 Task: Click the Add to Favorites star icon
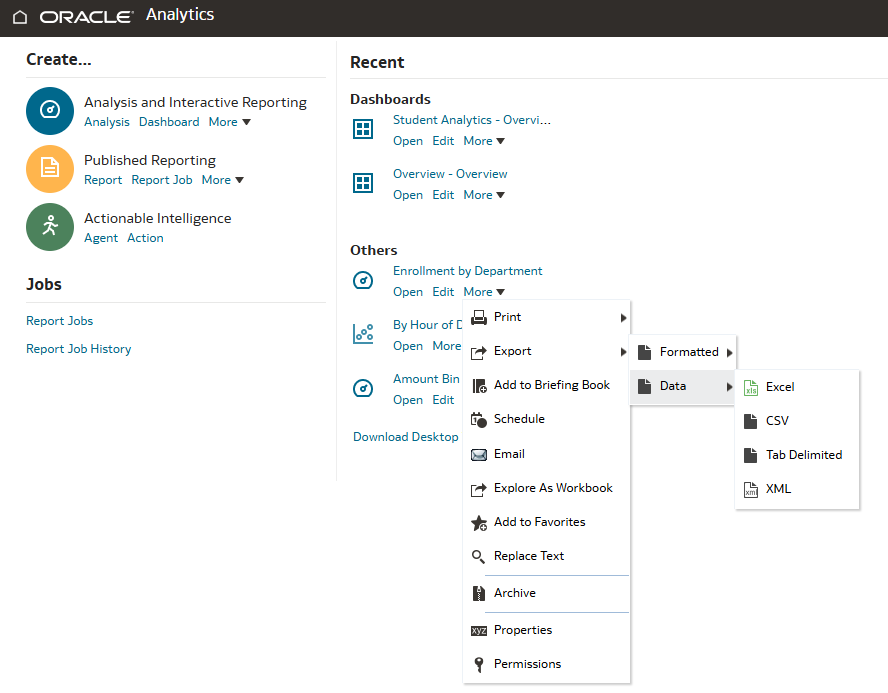[x=479, y=523]
